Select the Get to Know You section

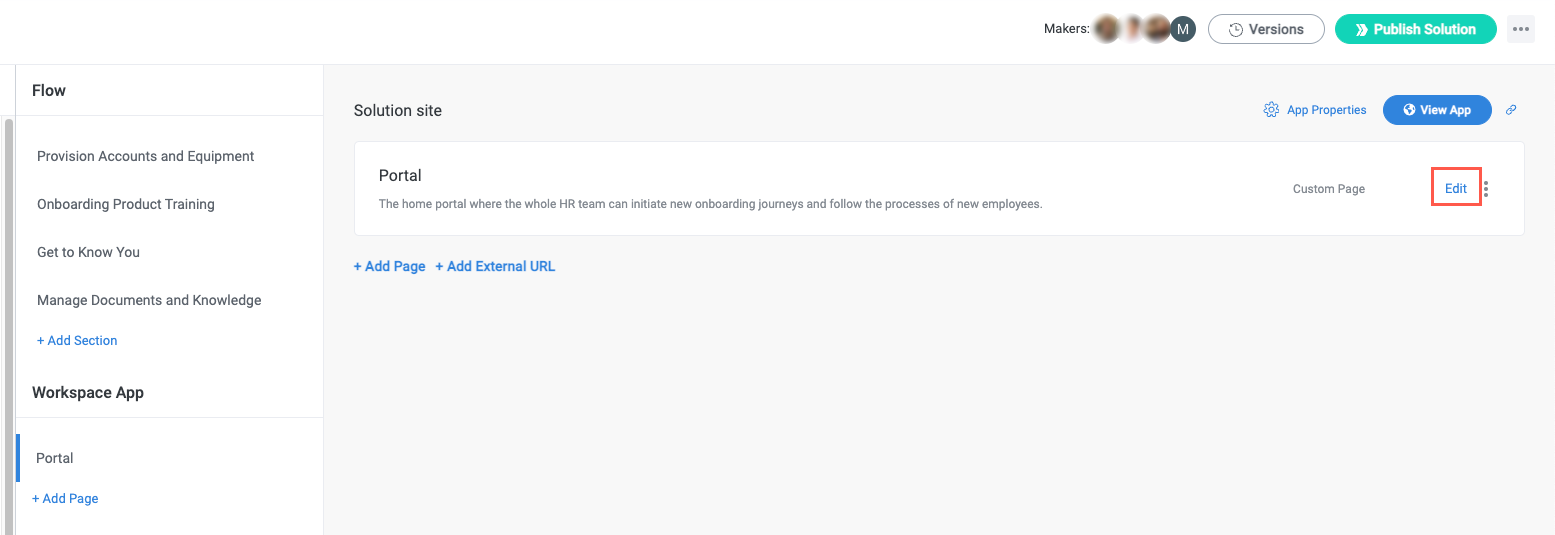point(88,252)
